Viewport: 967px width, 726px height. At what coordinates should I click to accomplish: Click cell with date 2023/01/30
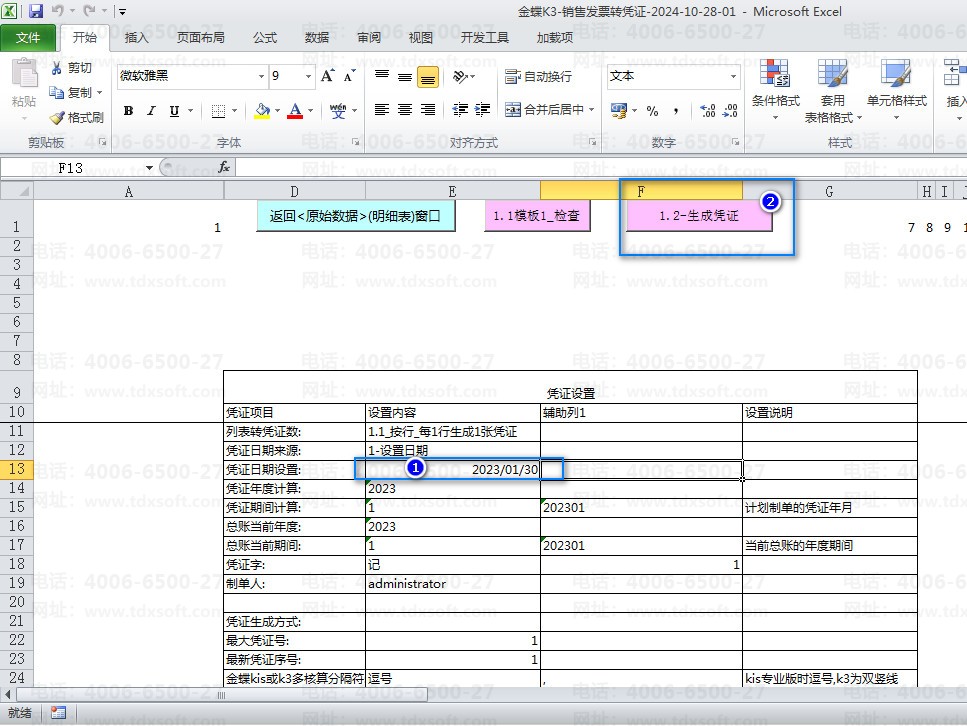[453, 469]
